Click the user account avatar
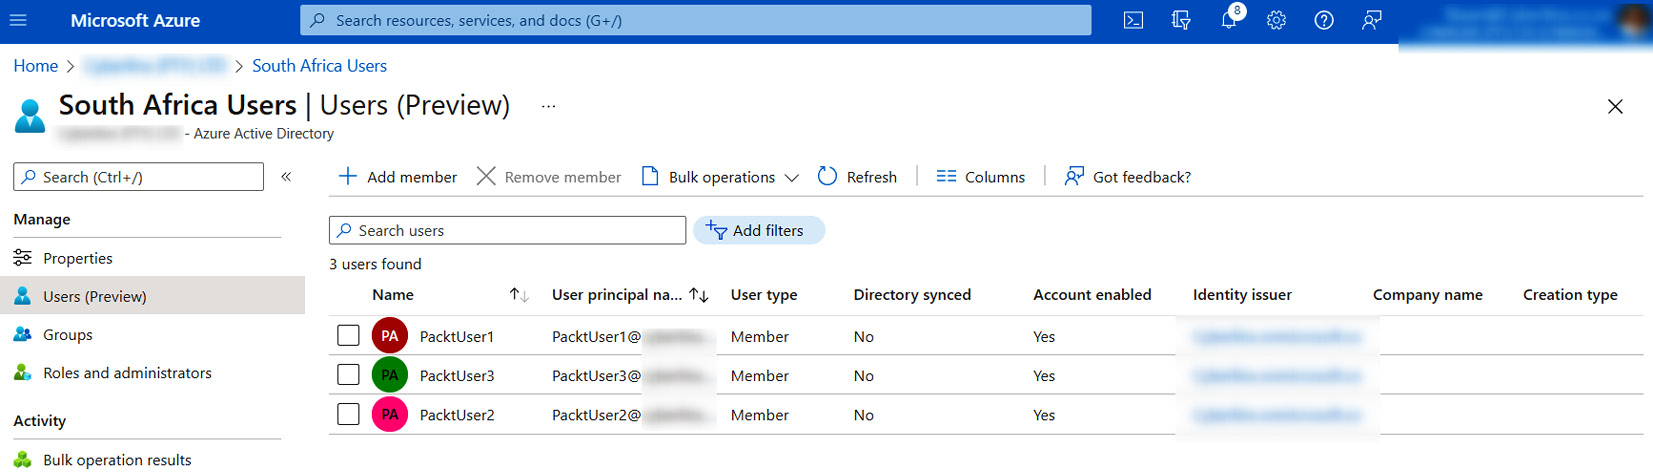 coord(1634,20)
